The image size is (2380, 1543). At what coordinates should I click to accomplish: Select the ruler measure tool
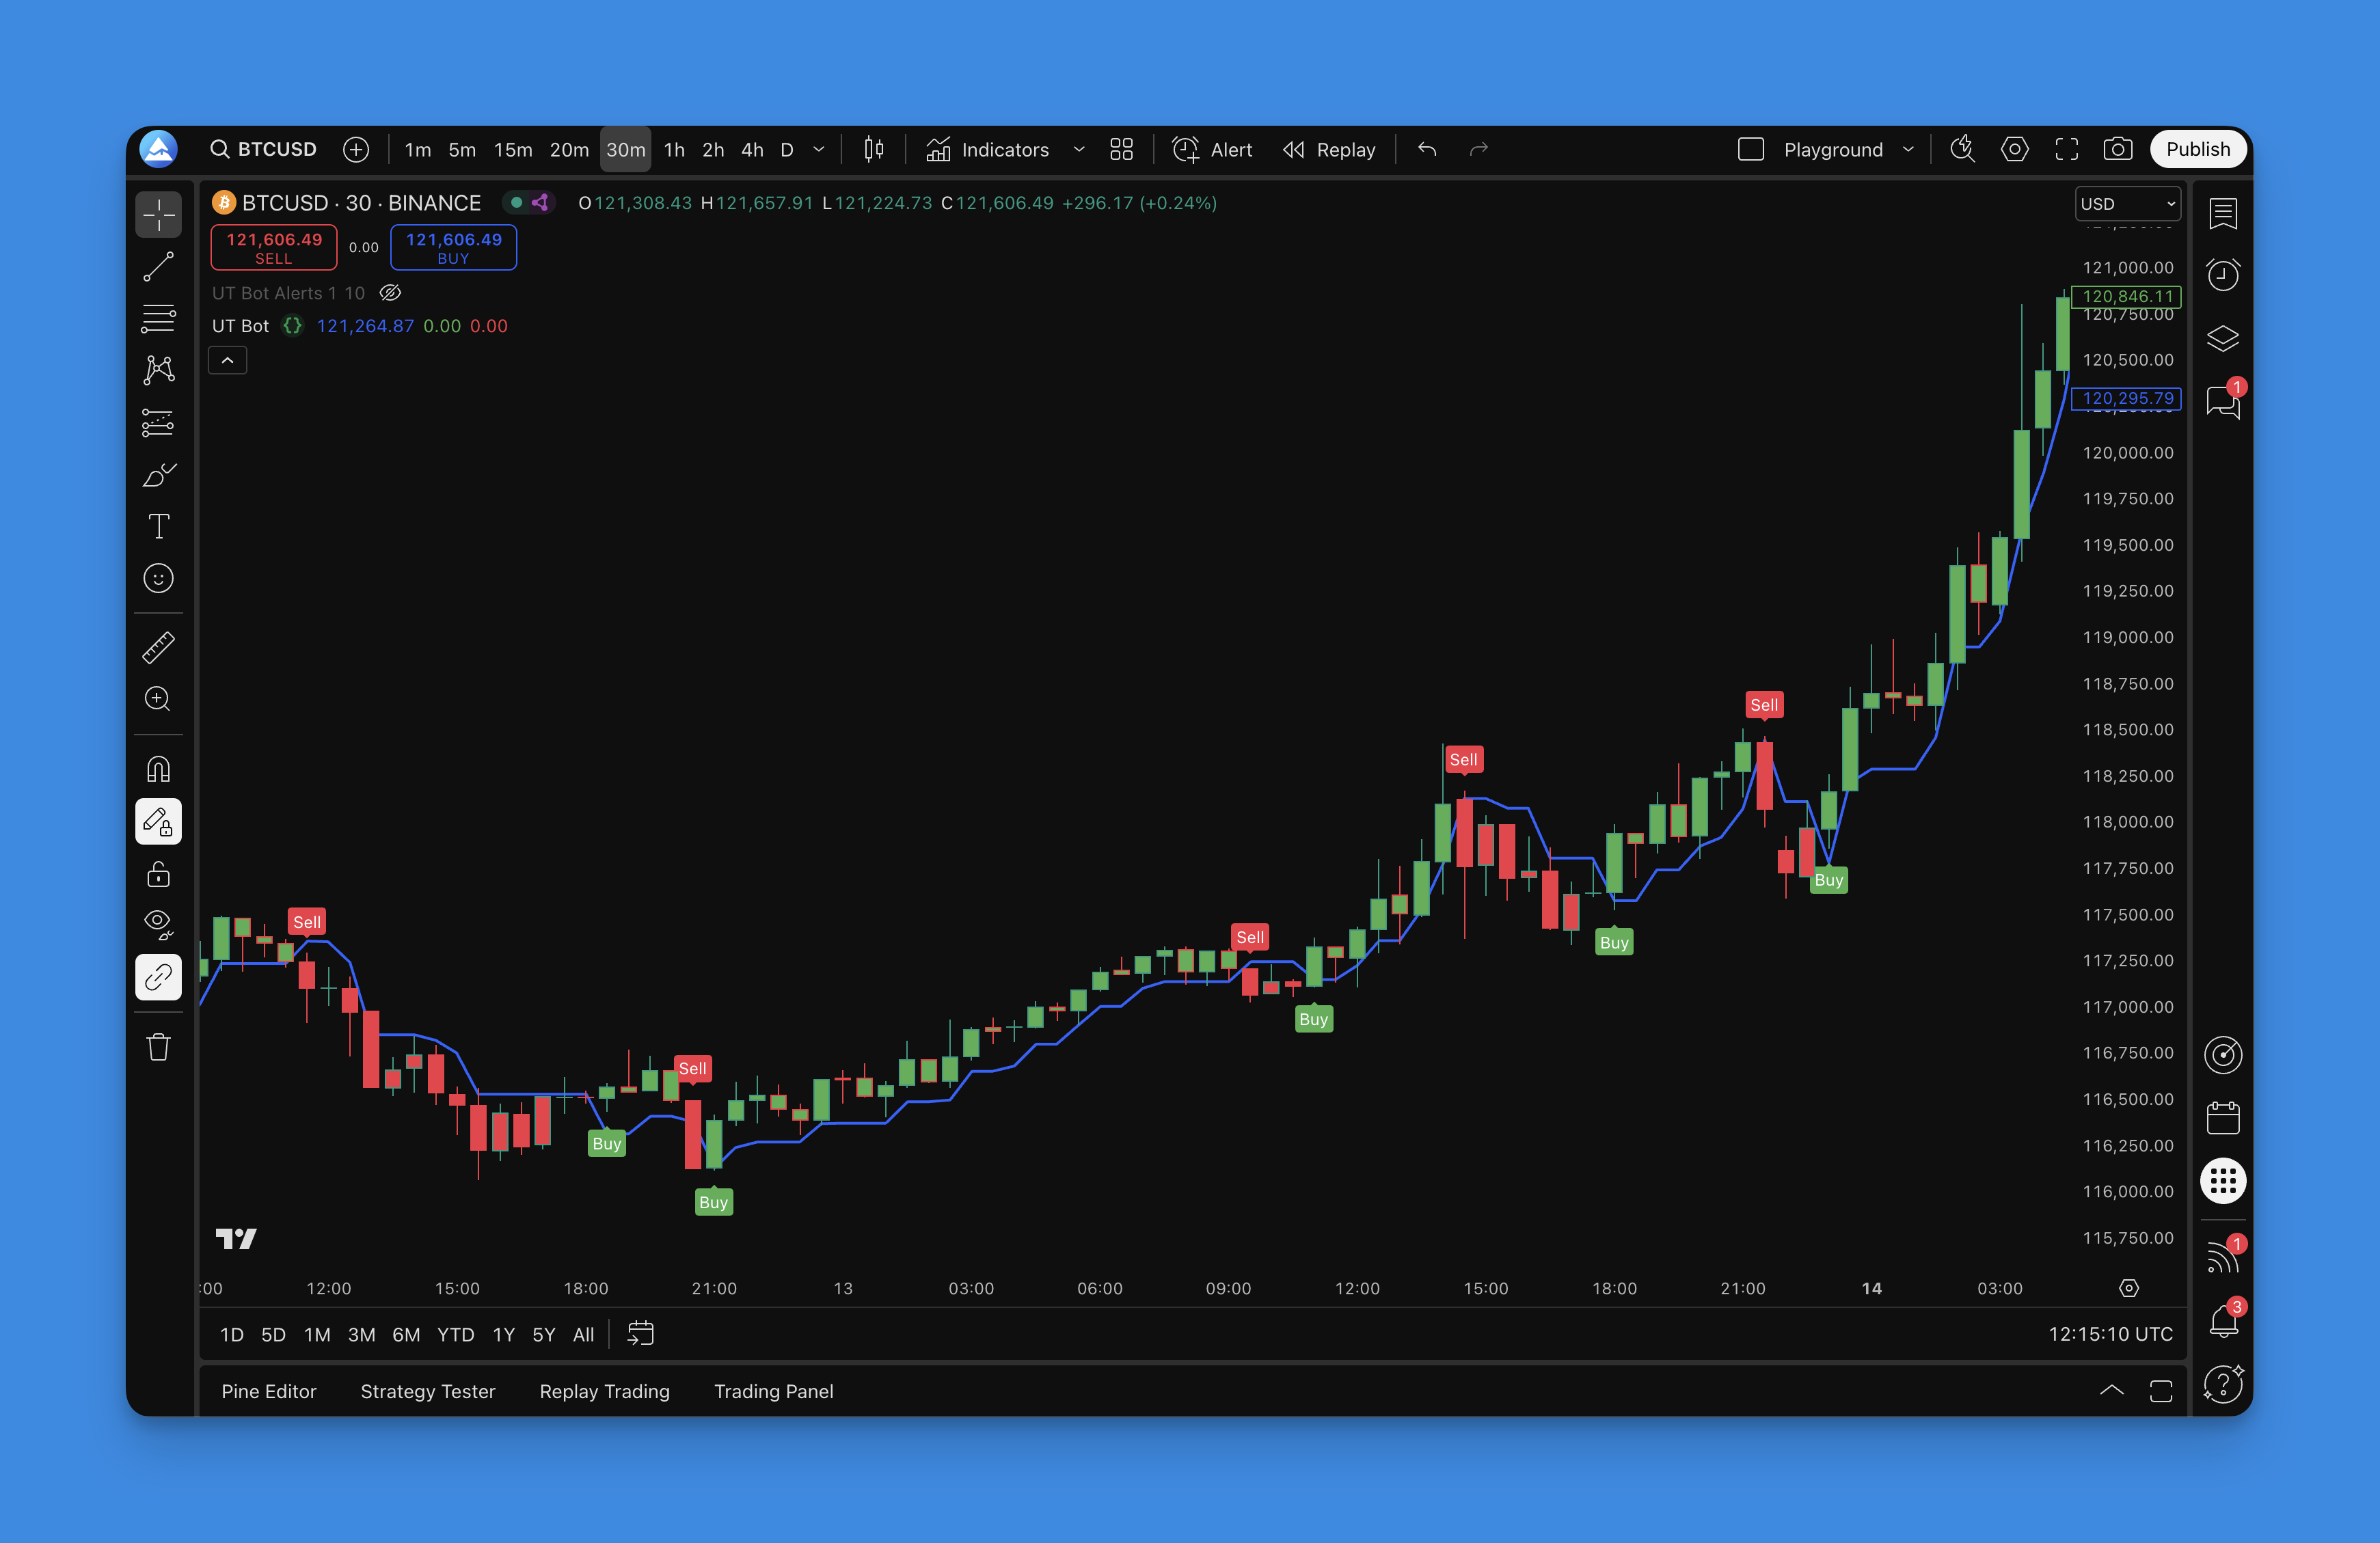(x=158, y=647)
